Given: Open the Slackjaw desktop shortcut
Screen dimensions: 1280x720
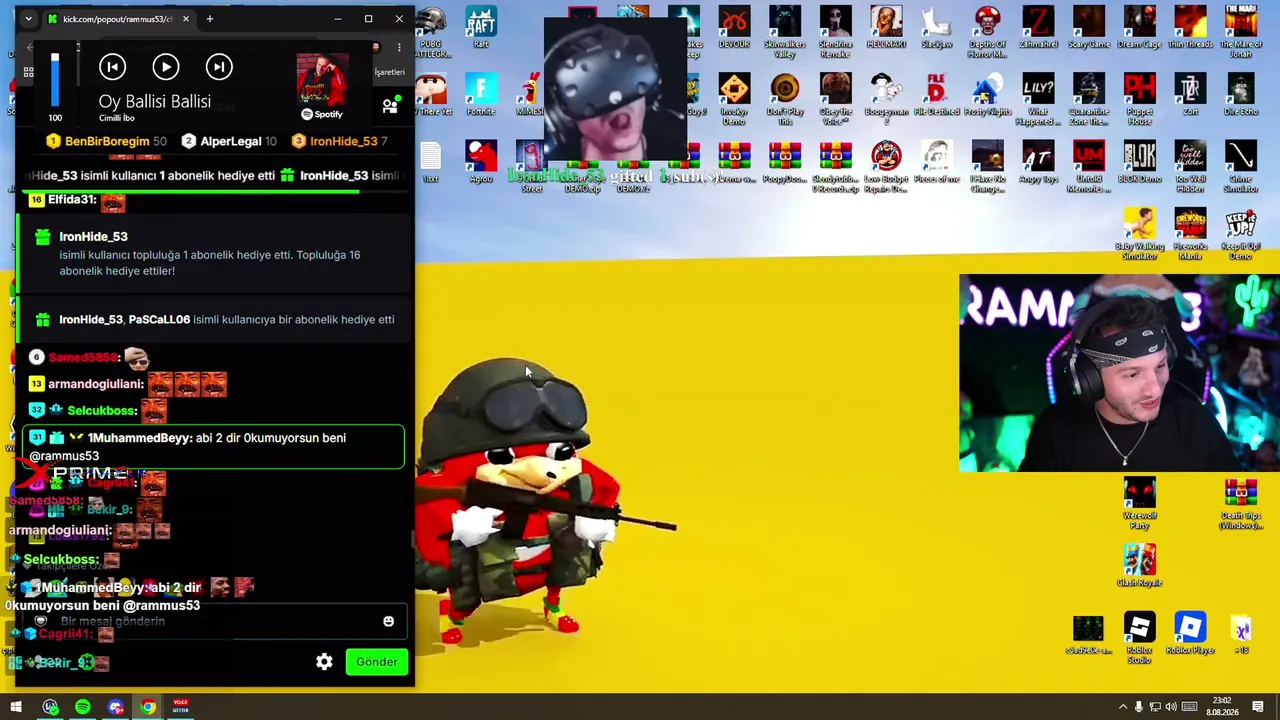Looking at the screenshot, I should [x=936, y=27].
